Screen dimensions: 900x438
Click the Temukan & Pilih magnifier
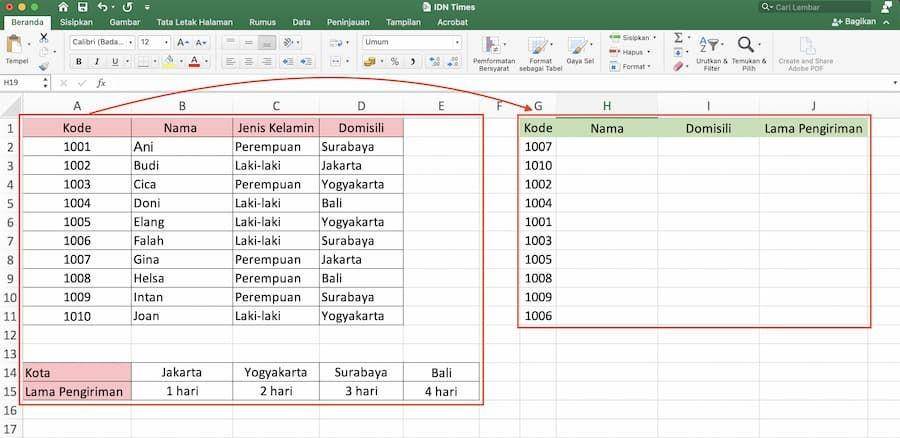[x=748, y=53]
